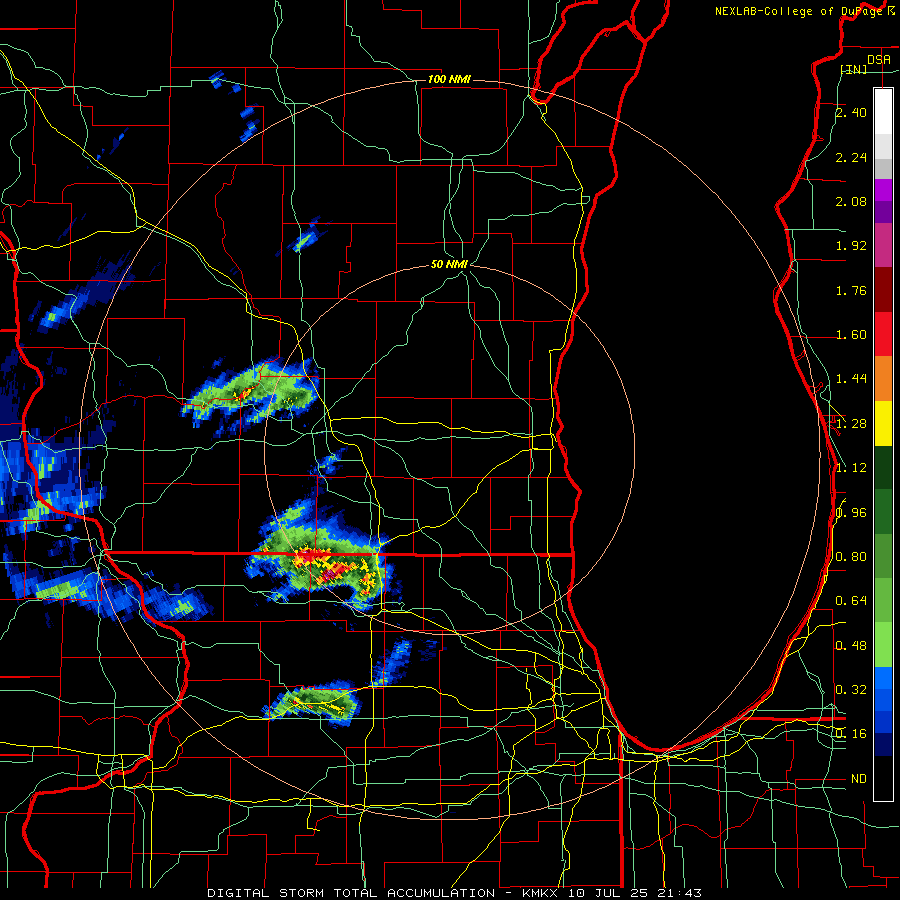Click the 21:43 timestamp in the caption

point(679,893)
